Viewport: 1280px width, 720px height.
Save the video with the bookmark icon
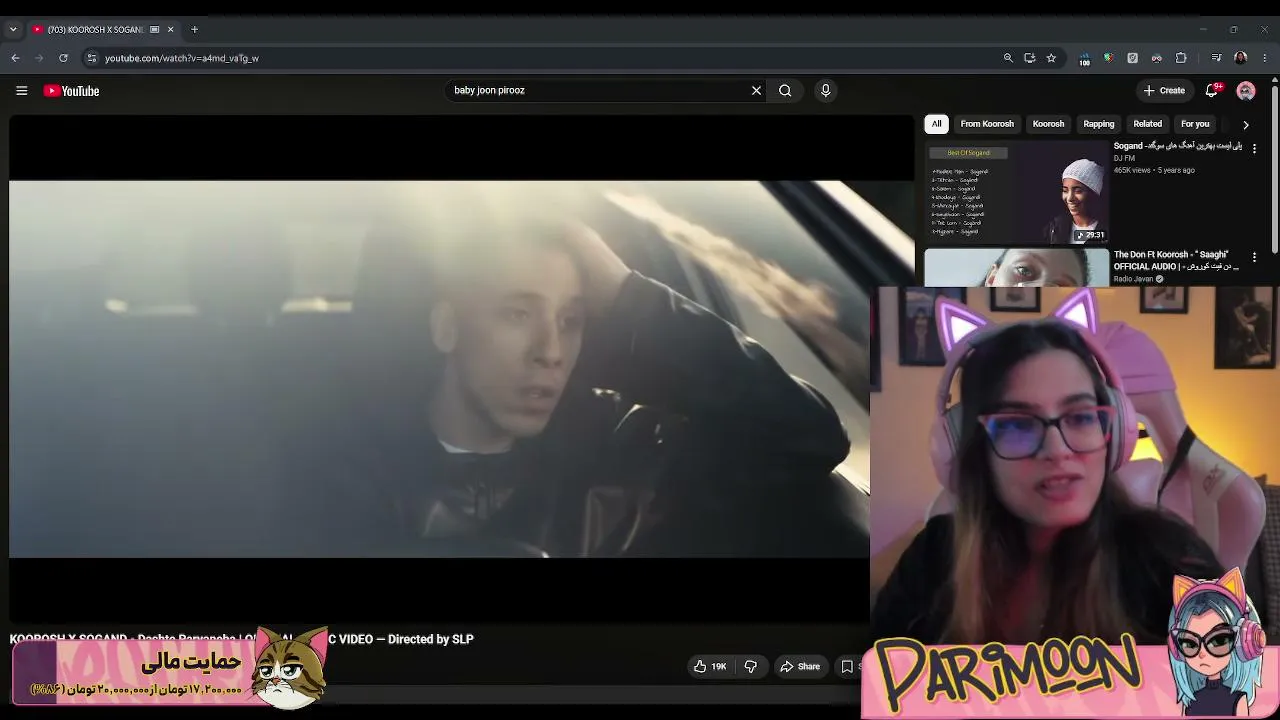(x=847, y=667)
